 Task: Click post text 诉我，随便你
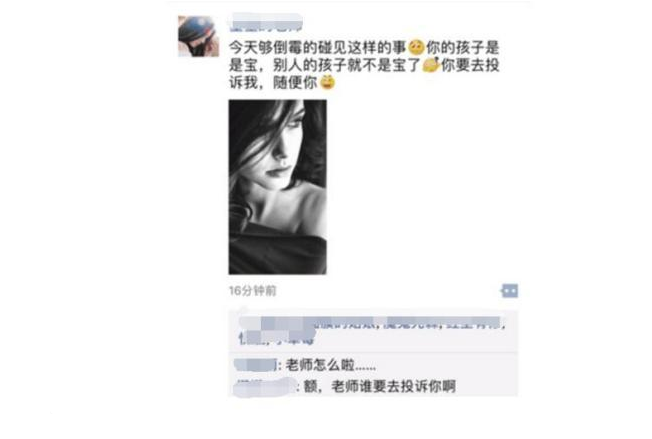click(x=273, y=82)
